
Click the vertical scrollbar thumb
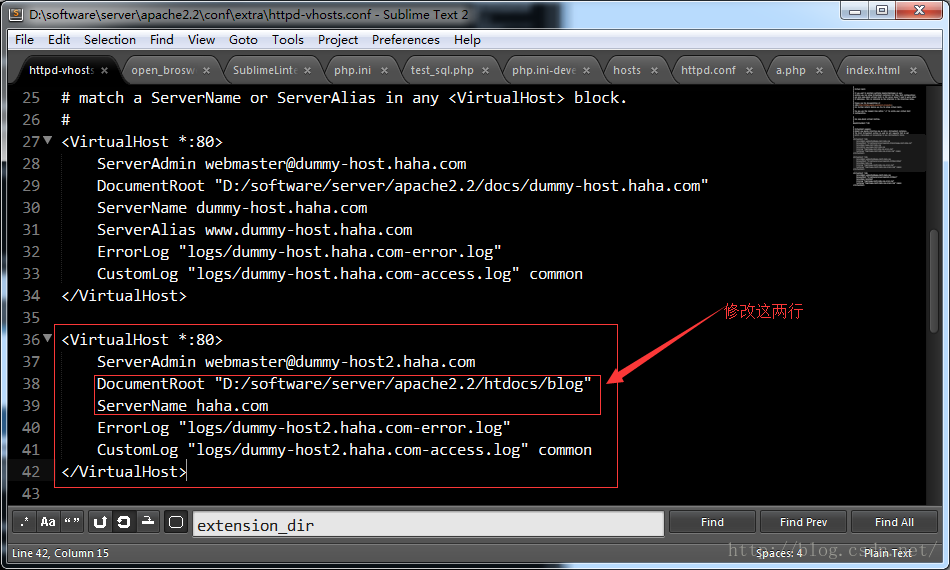coord(934,280)
